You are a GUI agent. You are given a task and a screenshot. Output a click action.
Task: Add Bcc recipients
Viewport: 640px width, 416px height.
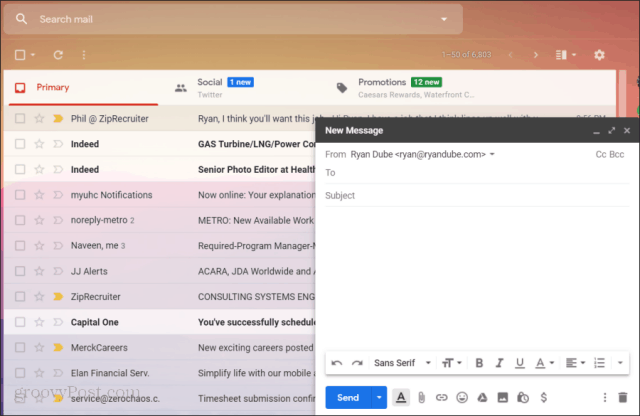tap(616, 154)
